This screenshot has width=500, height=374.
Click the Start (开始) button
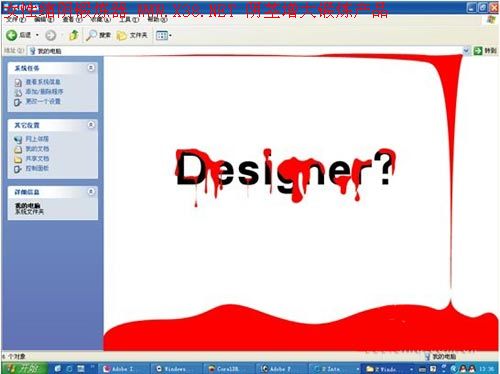tap(23, 368)
